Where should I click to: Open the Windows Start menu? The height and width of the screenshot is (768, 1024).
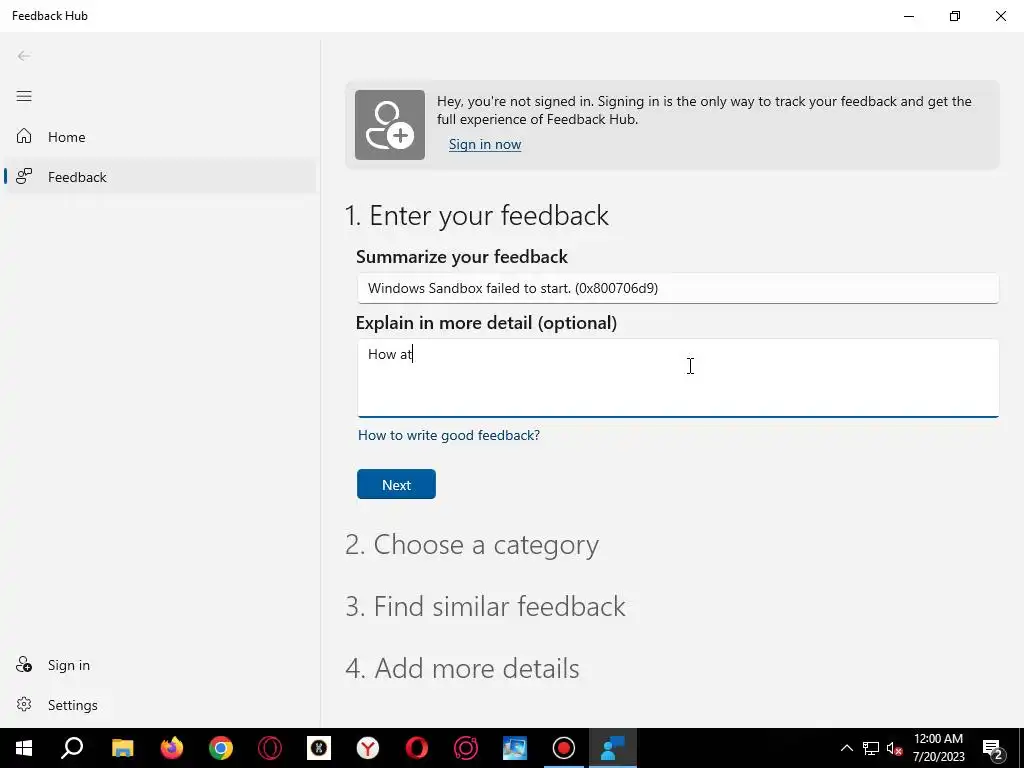click(x=24, y=748)
